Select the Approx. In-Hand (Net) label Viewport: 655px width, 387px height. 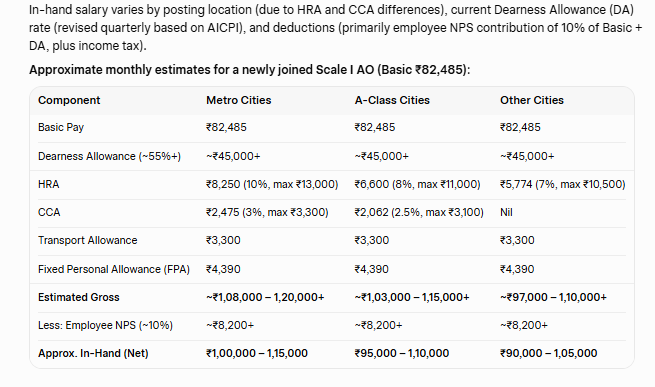click(x=93, y=354)
